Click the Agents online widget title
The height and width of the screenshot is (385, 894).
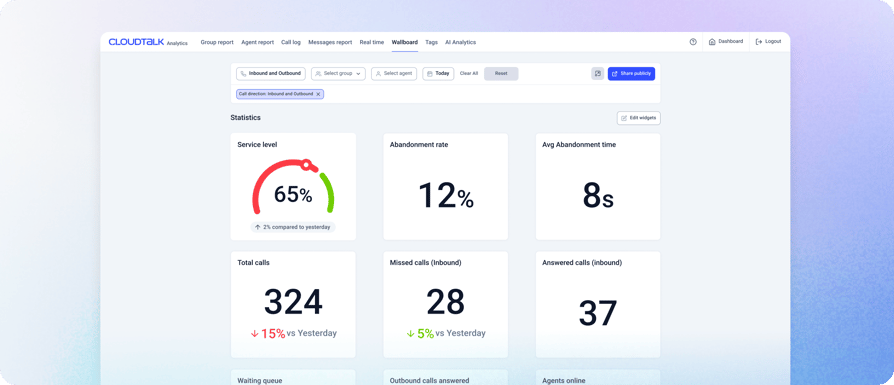pyautogui.click(x=564, y=380)
